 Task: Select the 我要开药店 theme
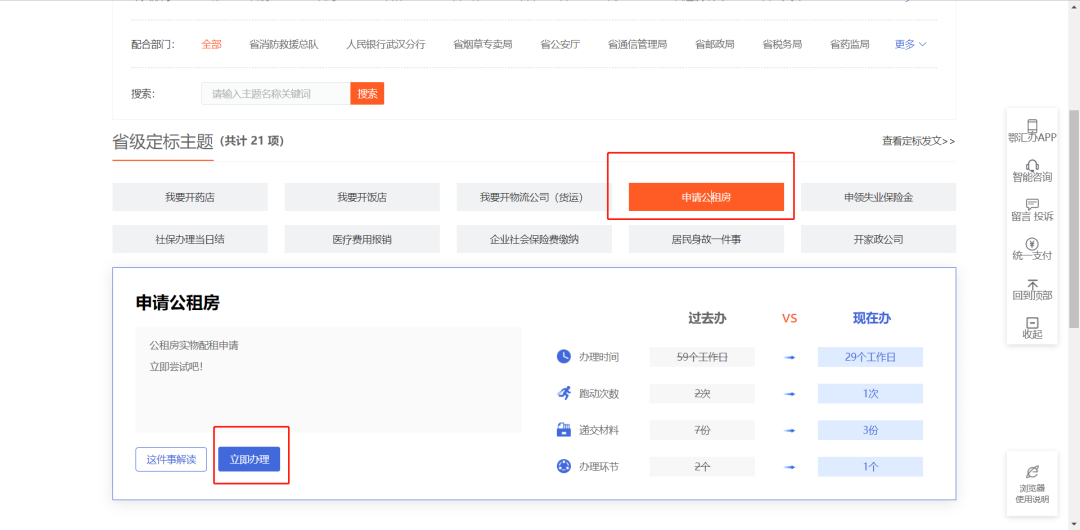click(190, 197)
